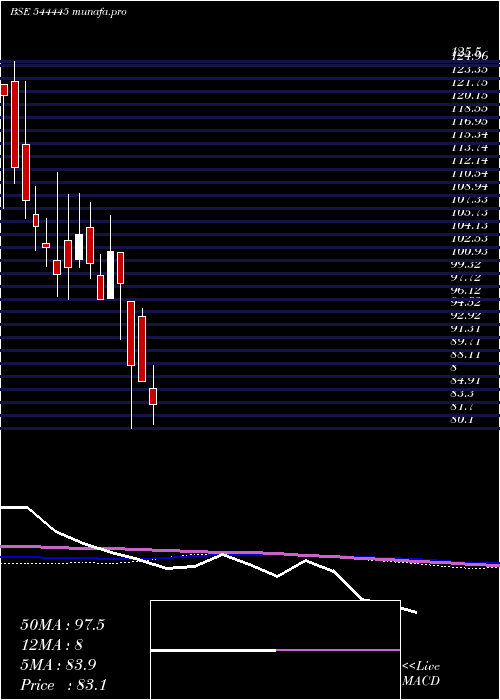Click the 113.74 price axis label
The width and height of the screenshot is (500, 700).
point(470,147)
